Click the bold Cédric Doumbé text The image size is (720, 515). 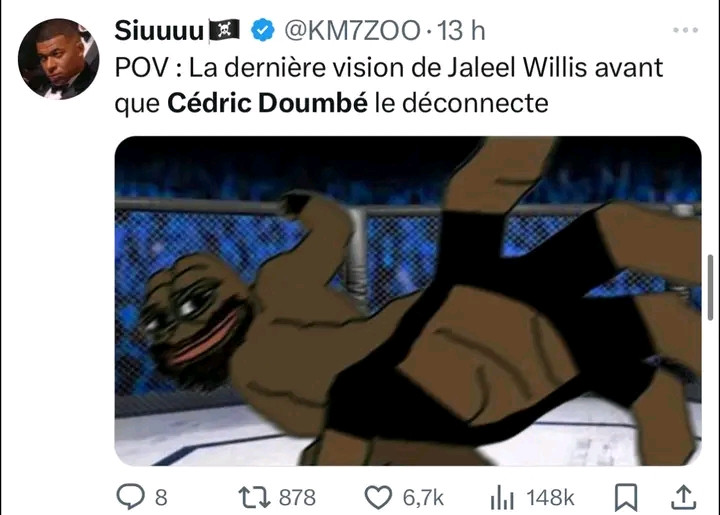coord(267,103)
